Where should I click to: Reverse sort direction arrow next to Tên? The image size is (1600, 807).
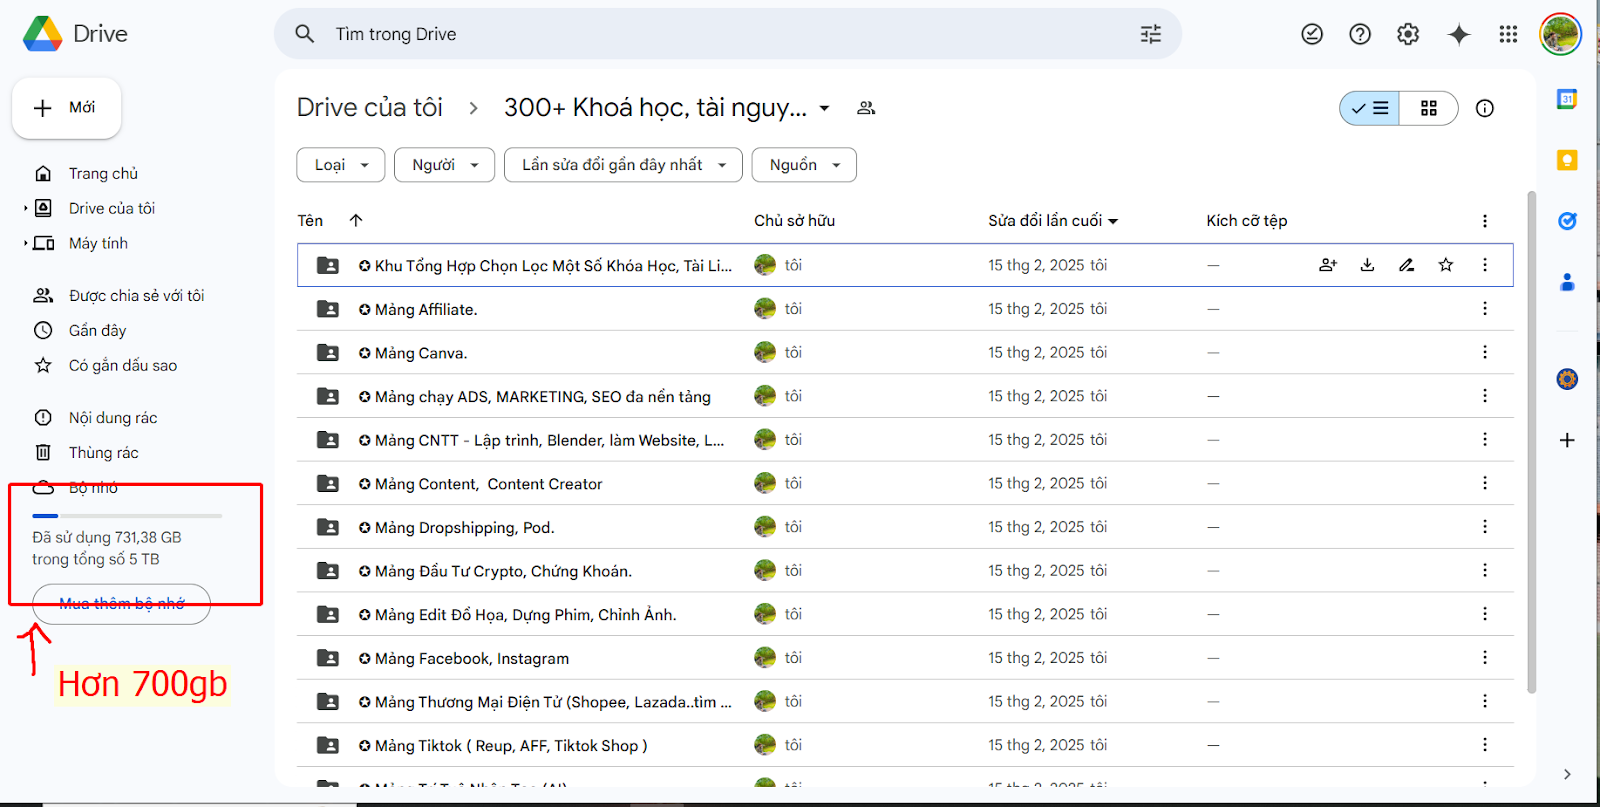coord(356,221)
